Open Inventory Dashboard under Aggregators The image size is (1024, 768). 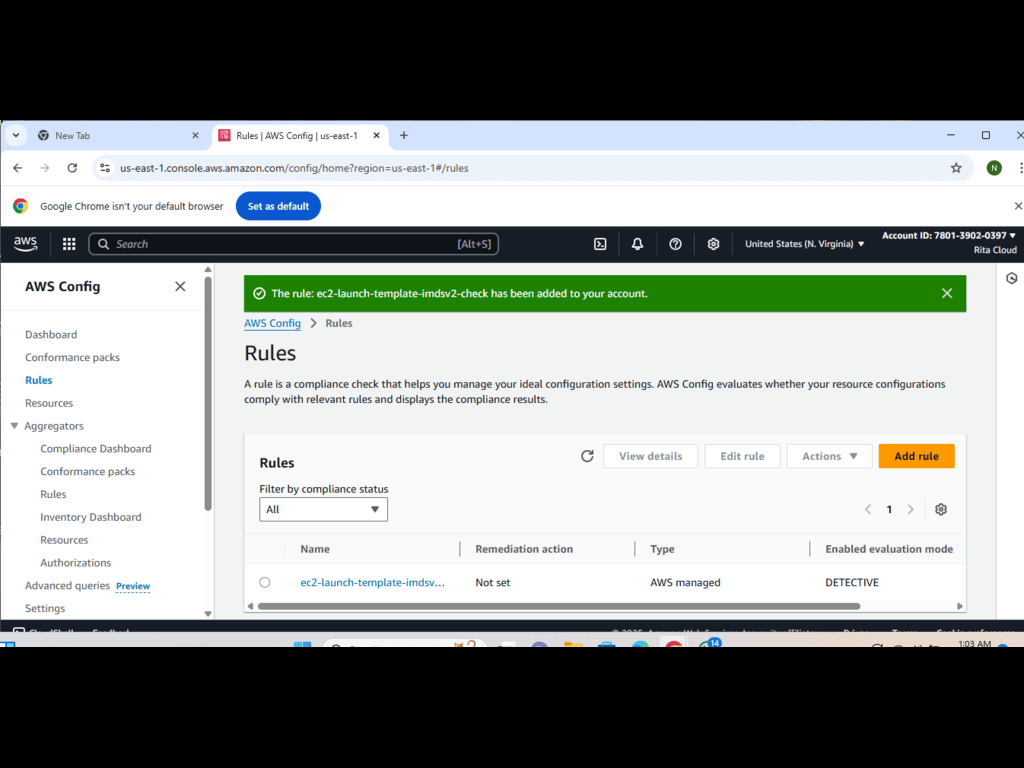[x=91, y=517]
